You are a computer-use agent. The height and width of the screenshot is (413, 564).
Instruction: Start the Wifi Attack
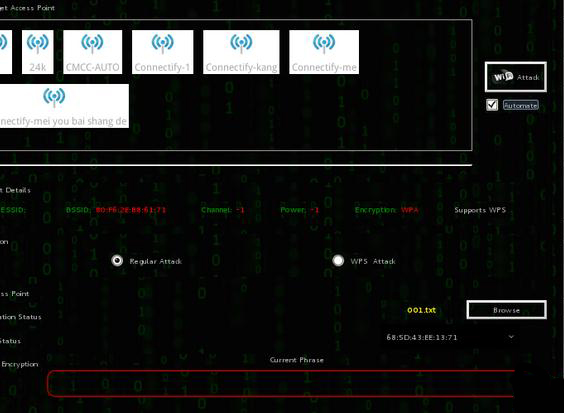click(x=515, y=77)
